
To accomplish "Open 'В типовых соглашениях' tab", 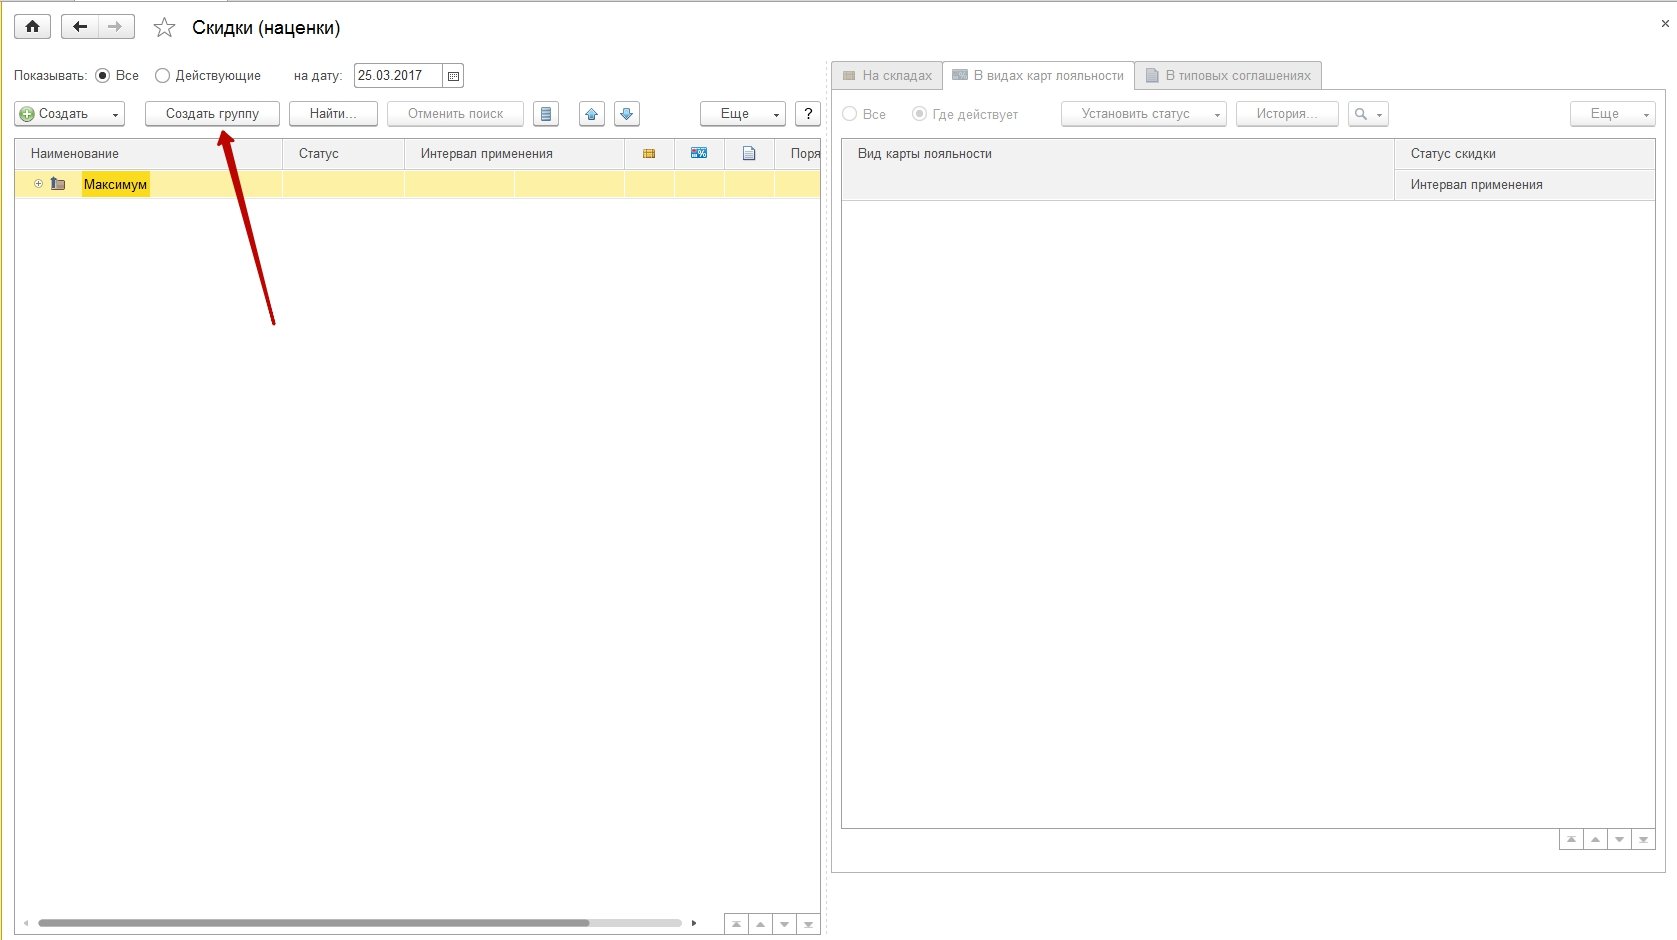I will pyautogui.click(x=1228, y=76).
